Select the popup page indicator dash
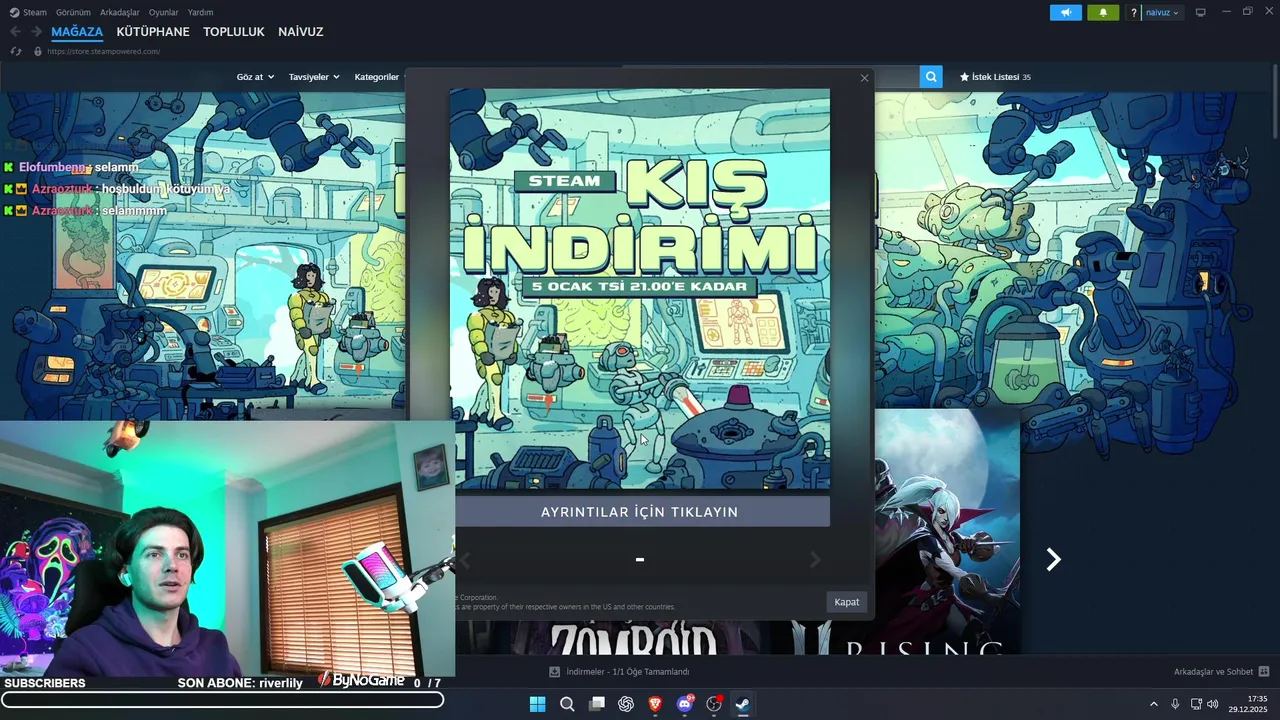 coord(640,560)
